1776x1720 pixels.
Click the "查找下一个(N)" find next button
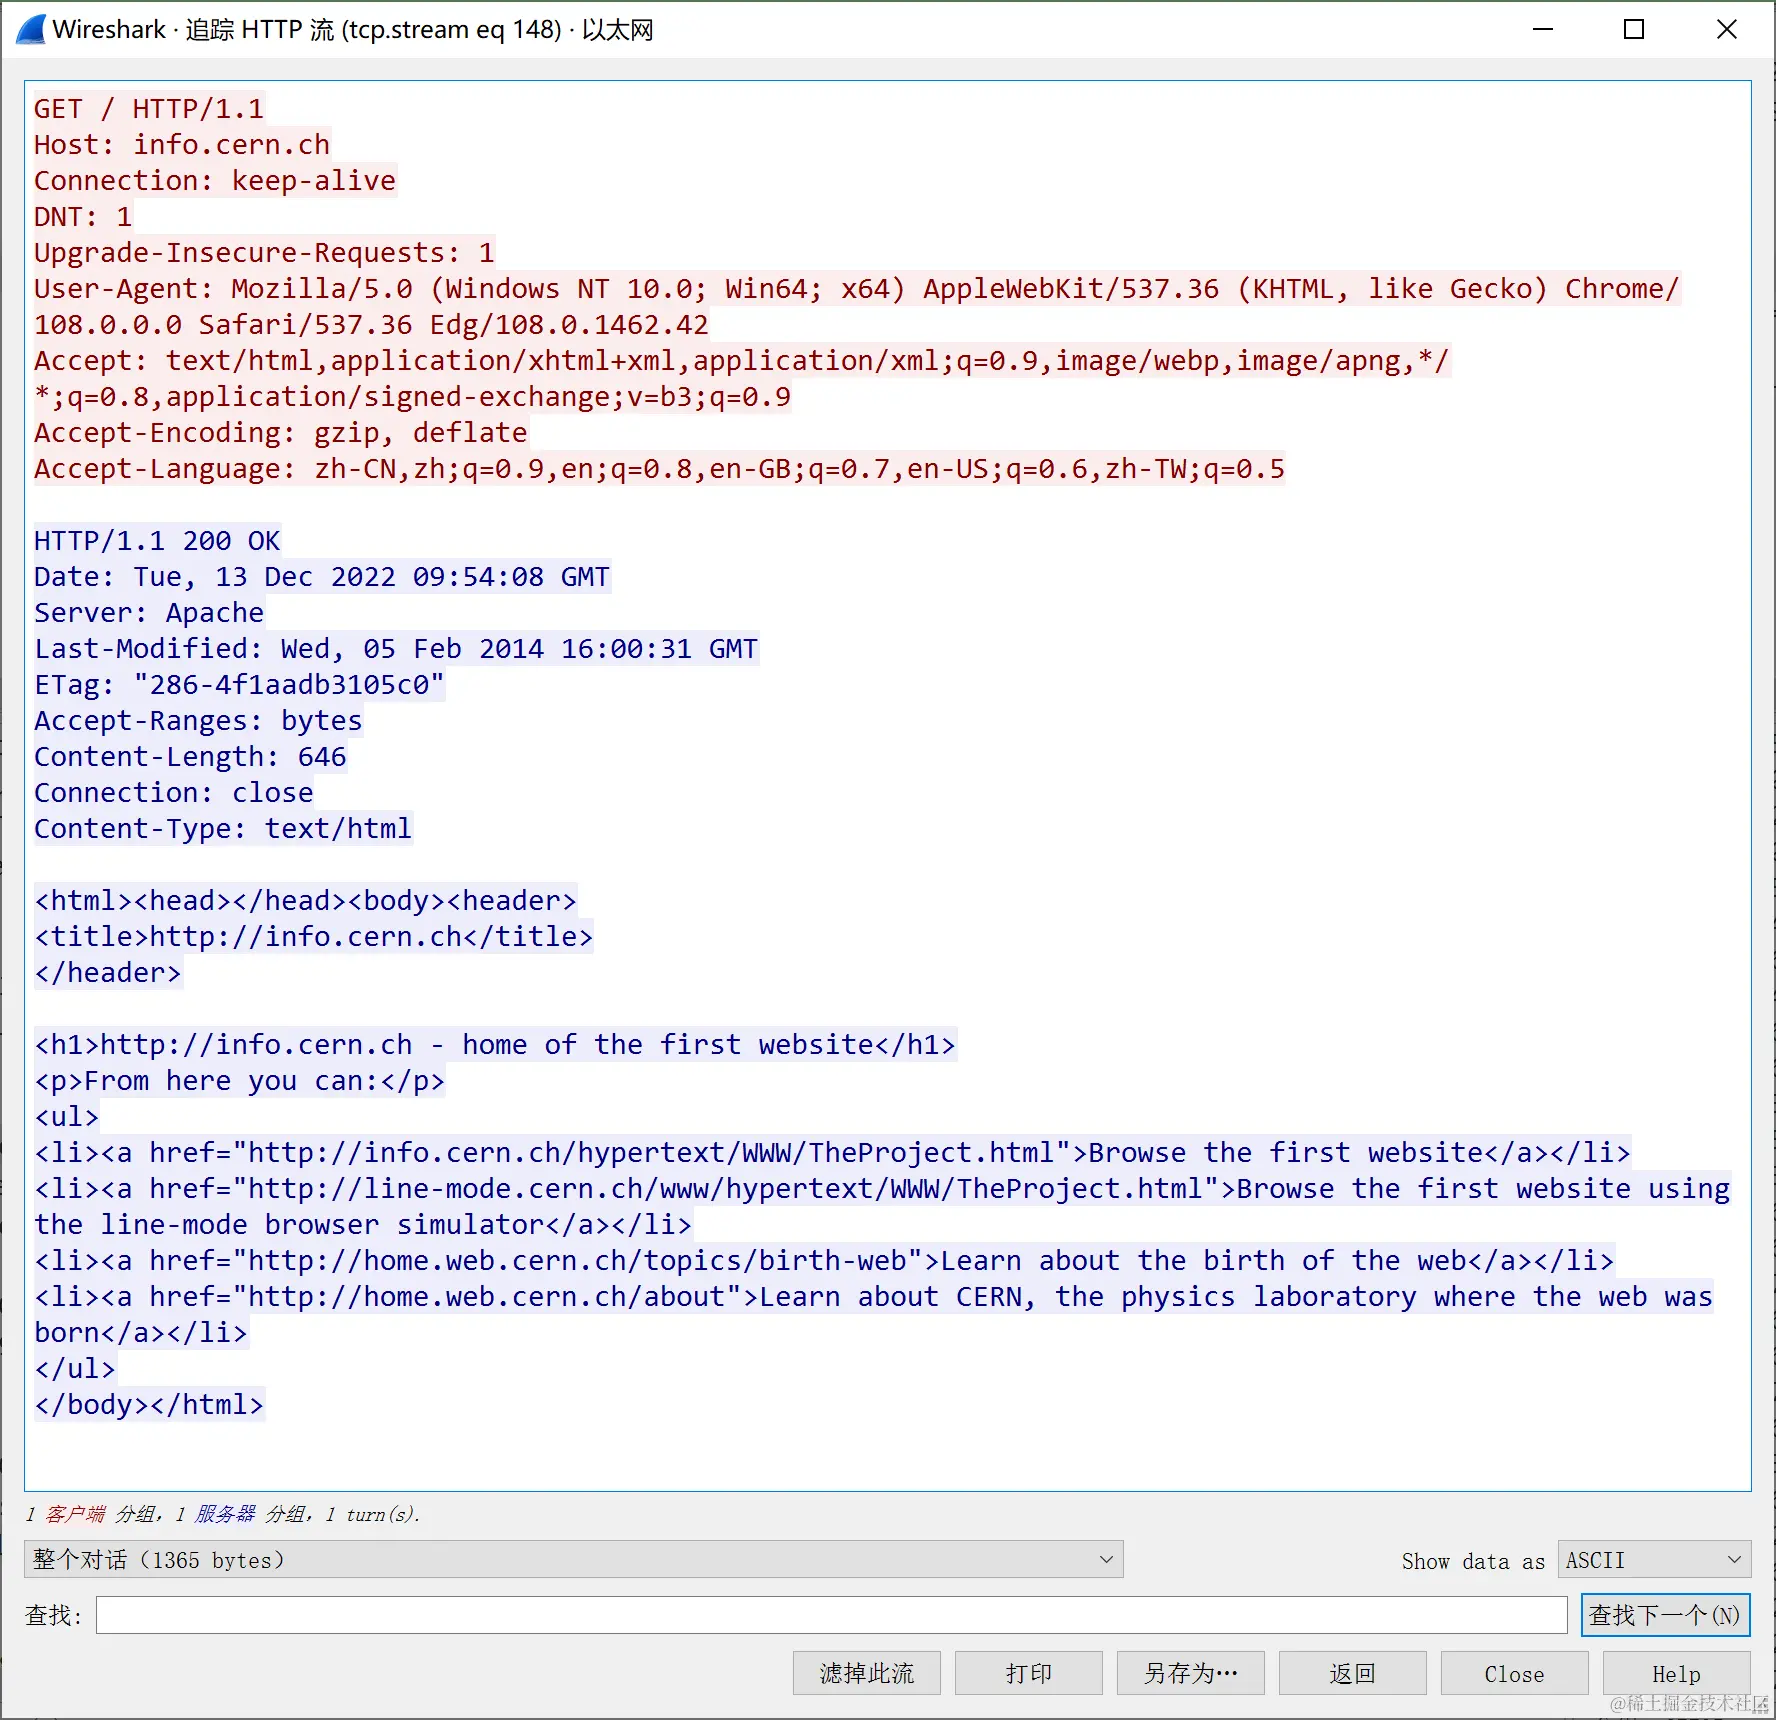[1664, 1614]
